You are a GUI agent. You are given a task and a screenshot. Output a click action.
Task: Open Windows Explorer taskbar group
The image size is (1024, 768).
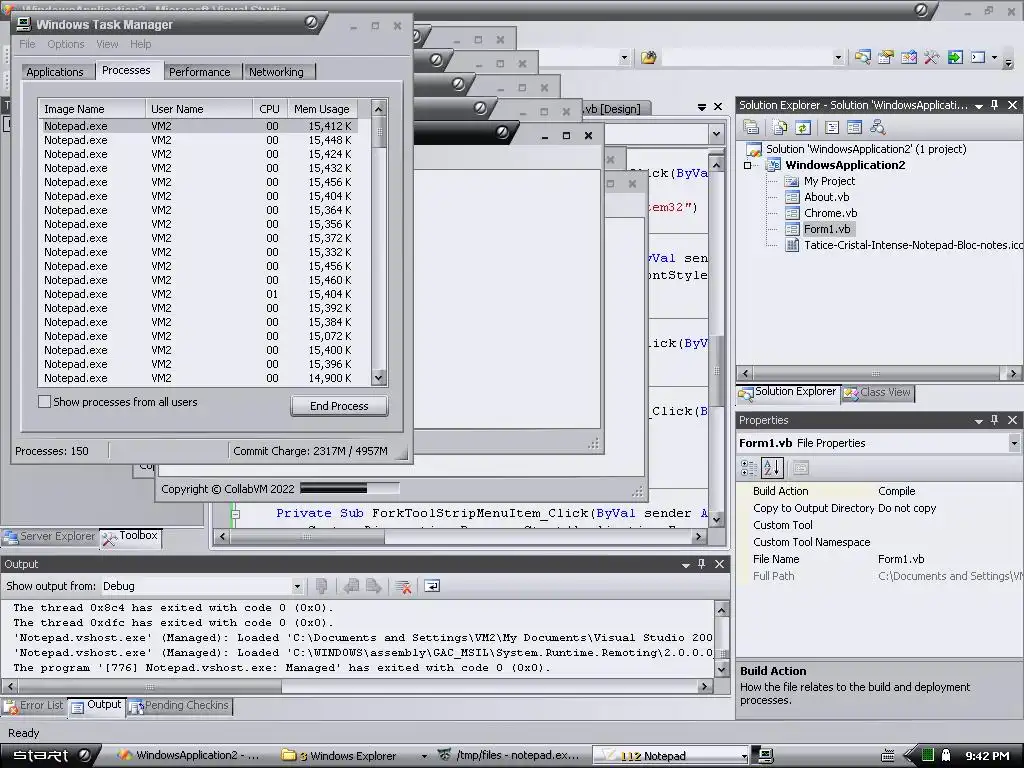(x=353, y=756)
